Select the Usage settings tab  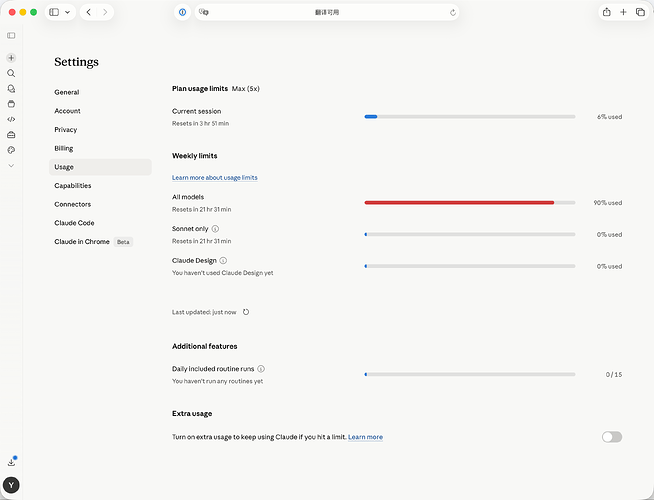(101, 167)
